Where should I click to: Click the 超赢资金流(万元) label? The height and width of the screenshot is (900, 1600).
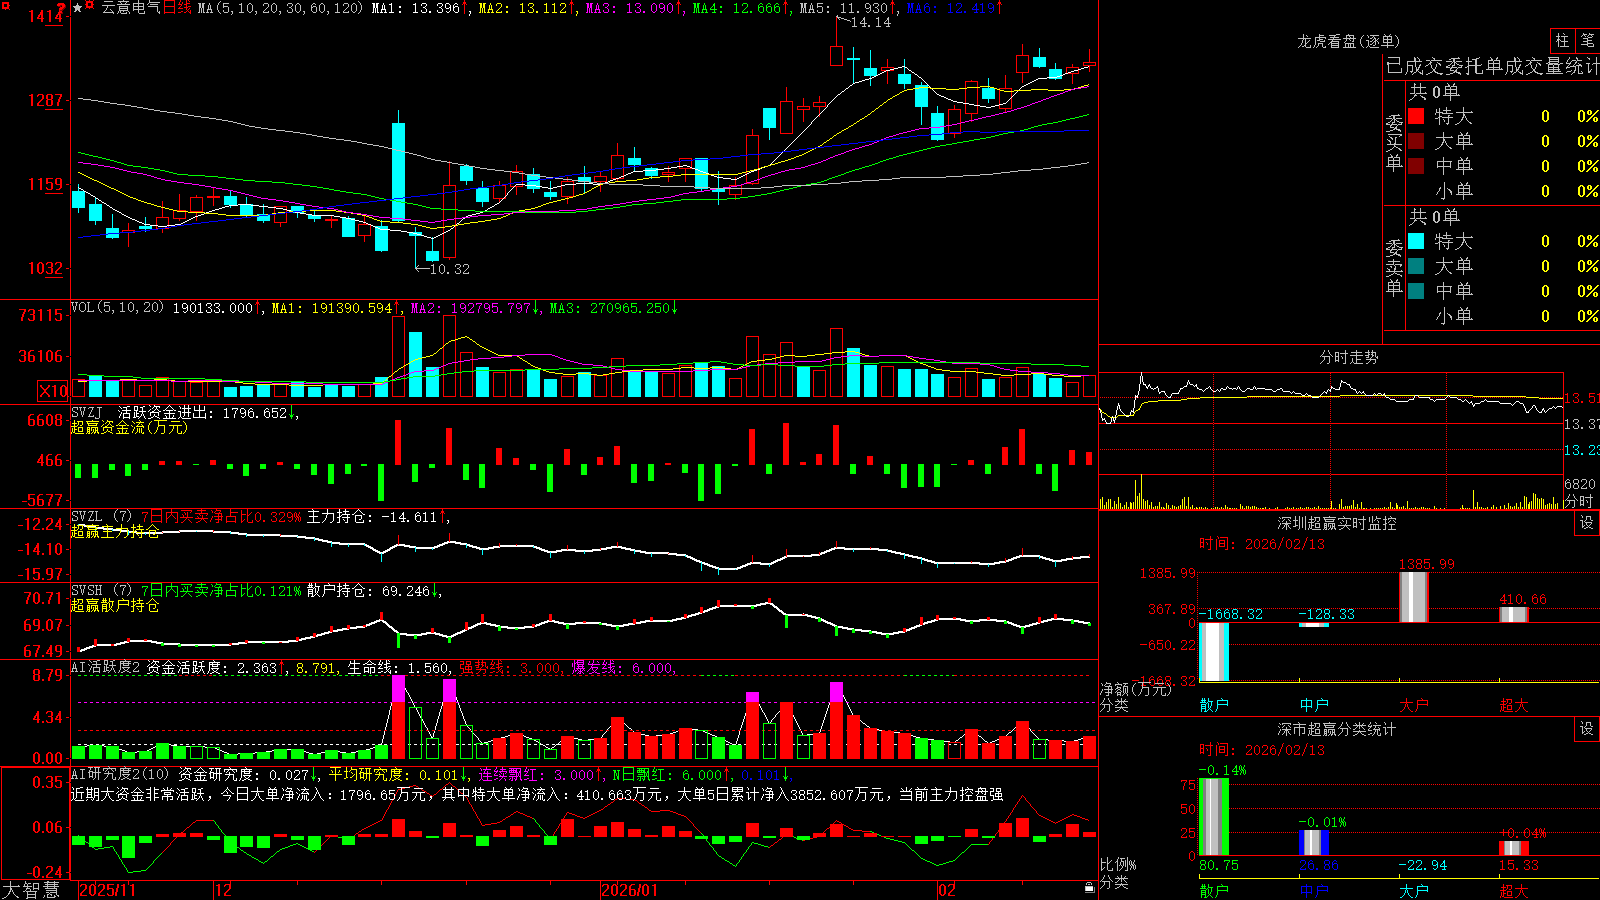point(129,427)
